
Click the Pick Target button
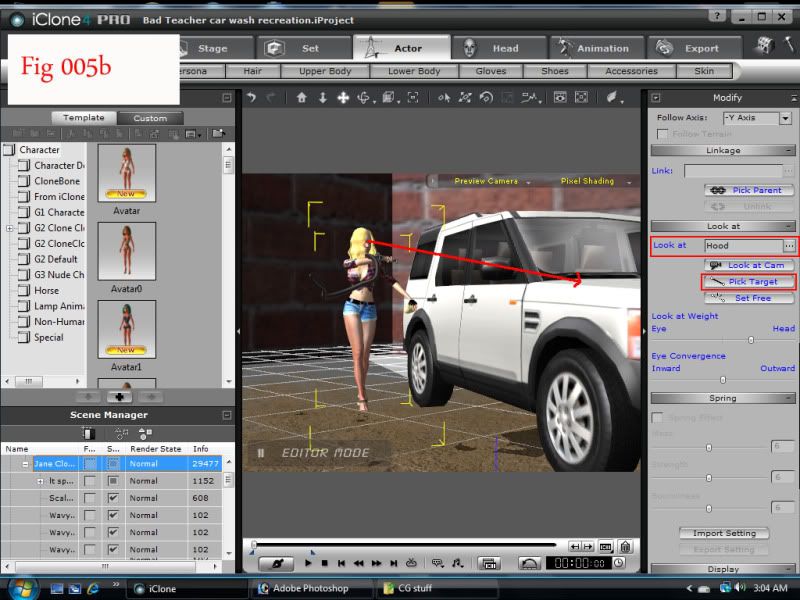pos(749,282)
